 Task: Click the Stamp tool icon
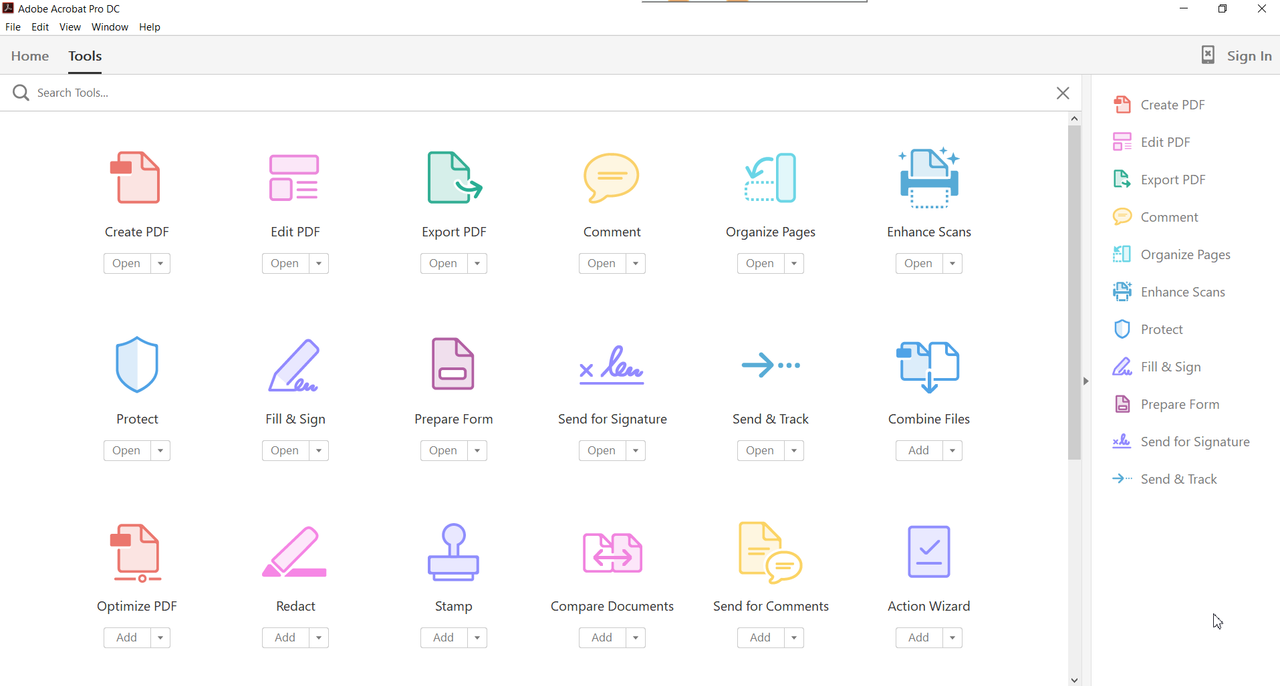click(453, 552)
